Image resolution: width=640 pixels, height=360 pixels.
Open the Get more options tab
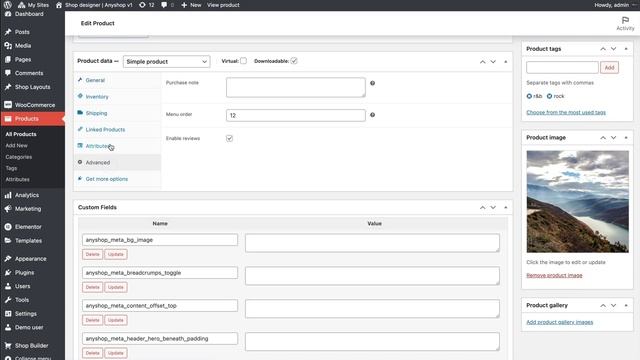click(x=118, y=179)
